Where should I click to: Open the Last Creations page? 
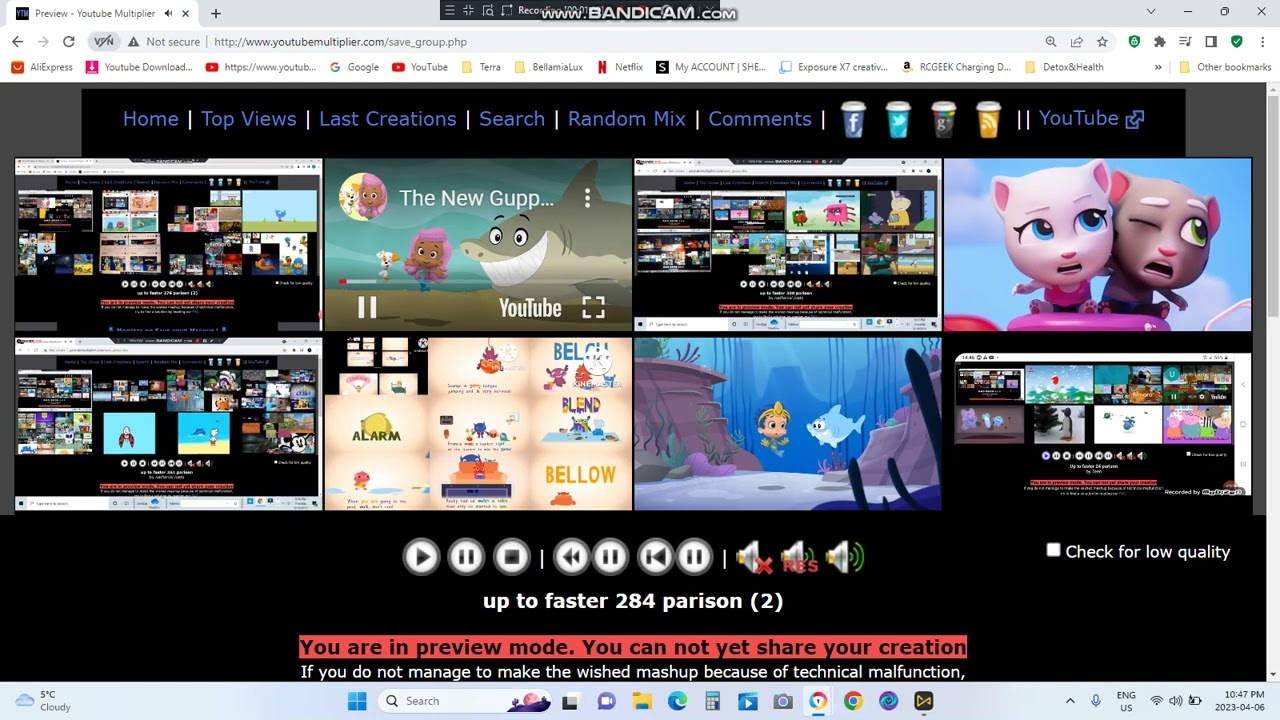387,119
